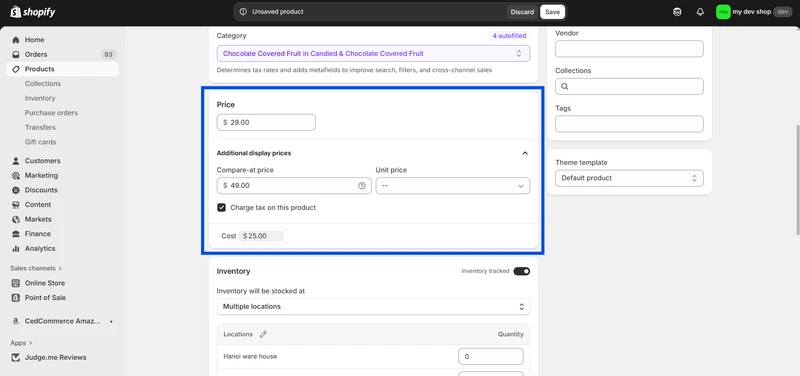Open the Home icon in sidebar
This screenshot has height=376, width=800.
pyautogui.click(x=16, y=40)
